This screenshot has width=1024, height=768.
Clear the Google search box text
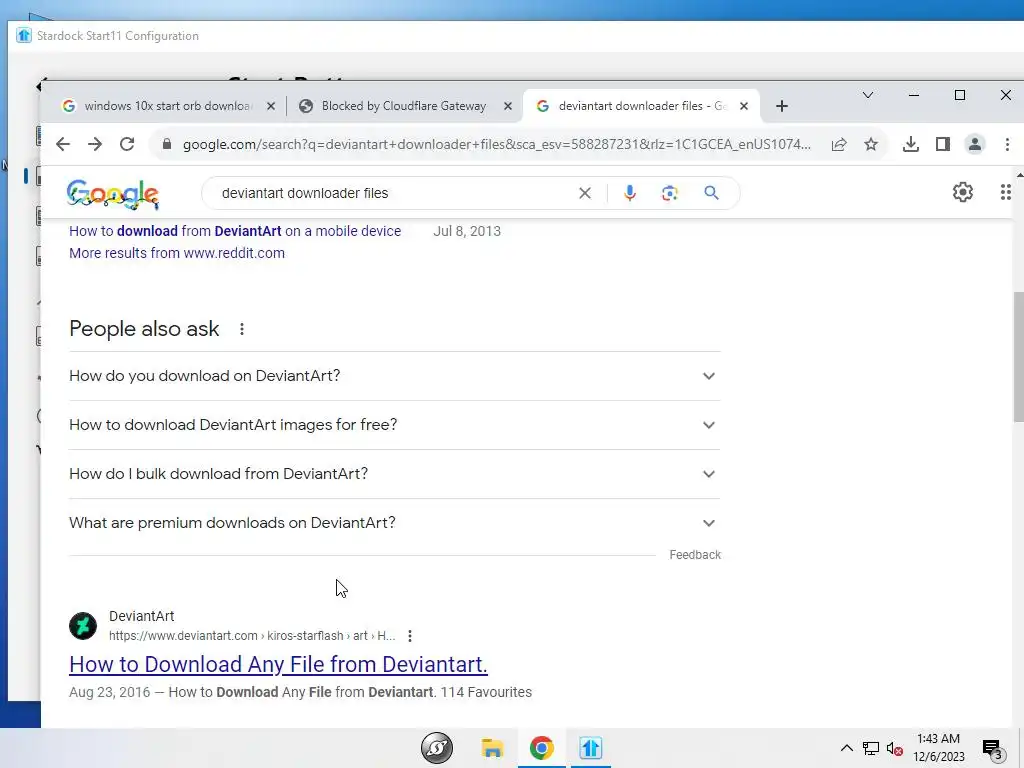(585, 193)
